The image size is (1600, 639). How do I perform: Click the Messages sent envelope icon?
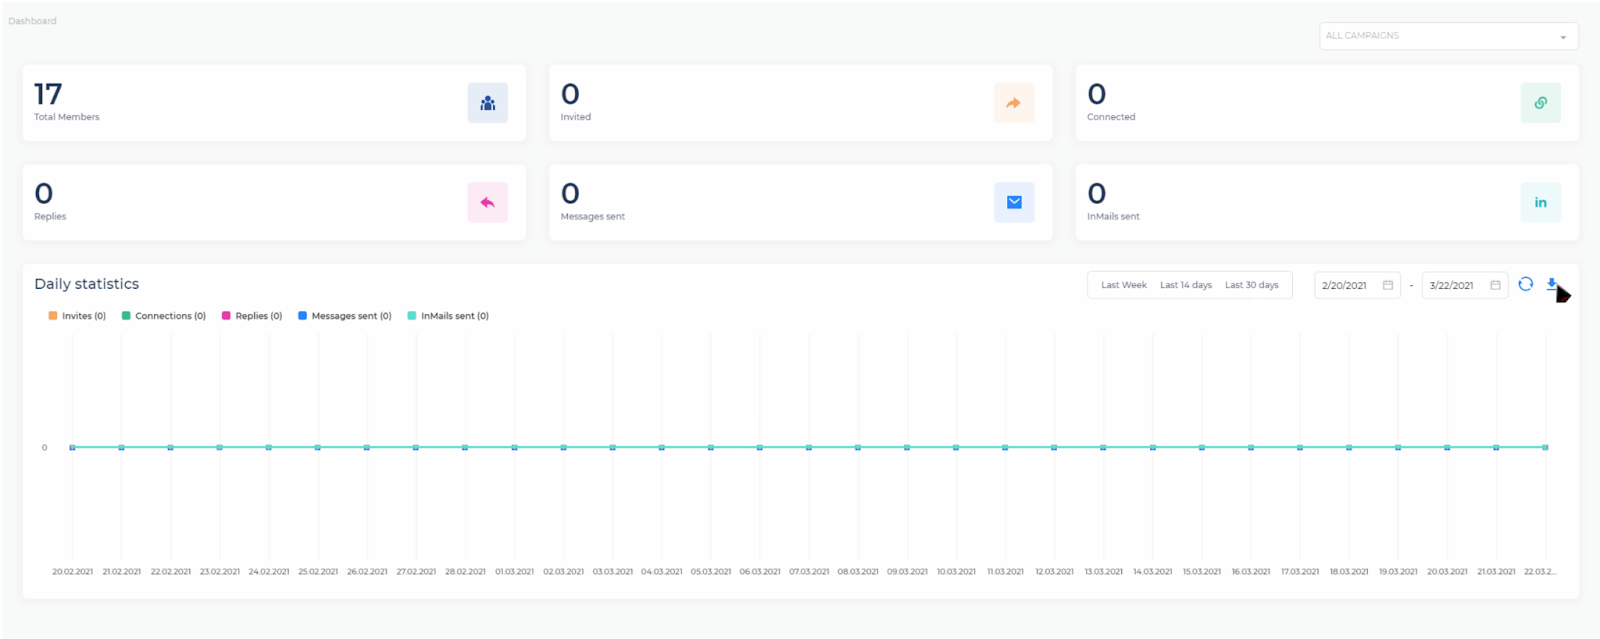(1014, 202)
